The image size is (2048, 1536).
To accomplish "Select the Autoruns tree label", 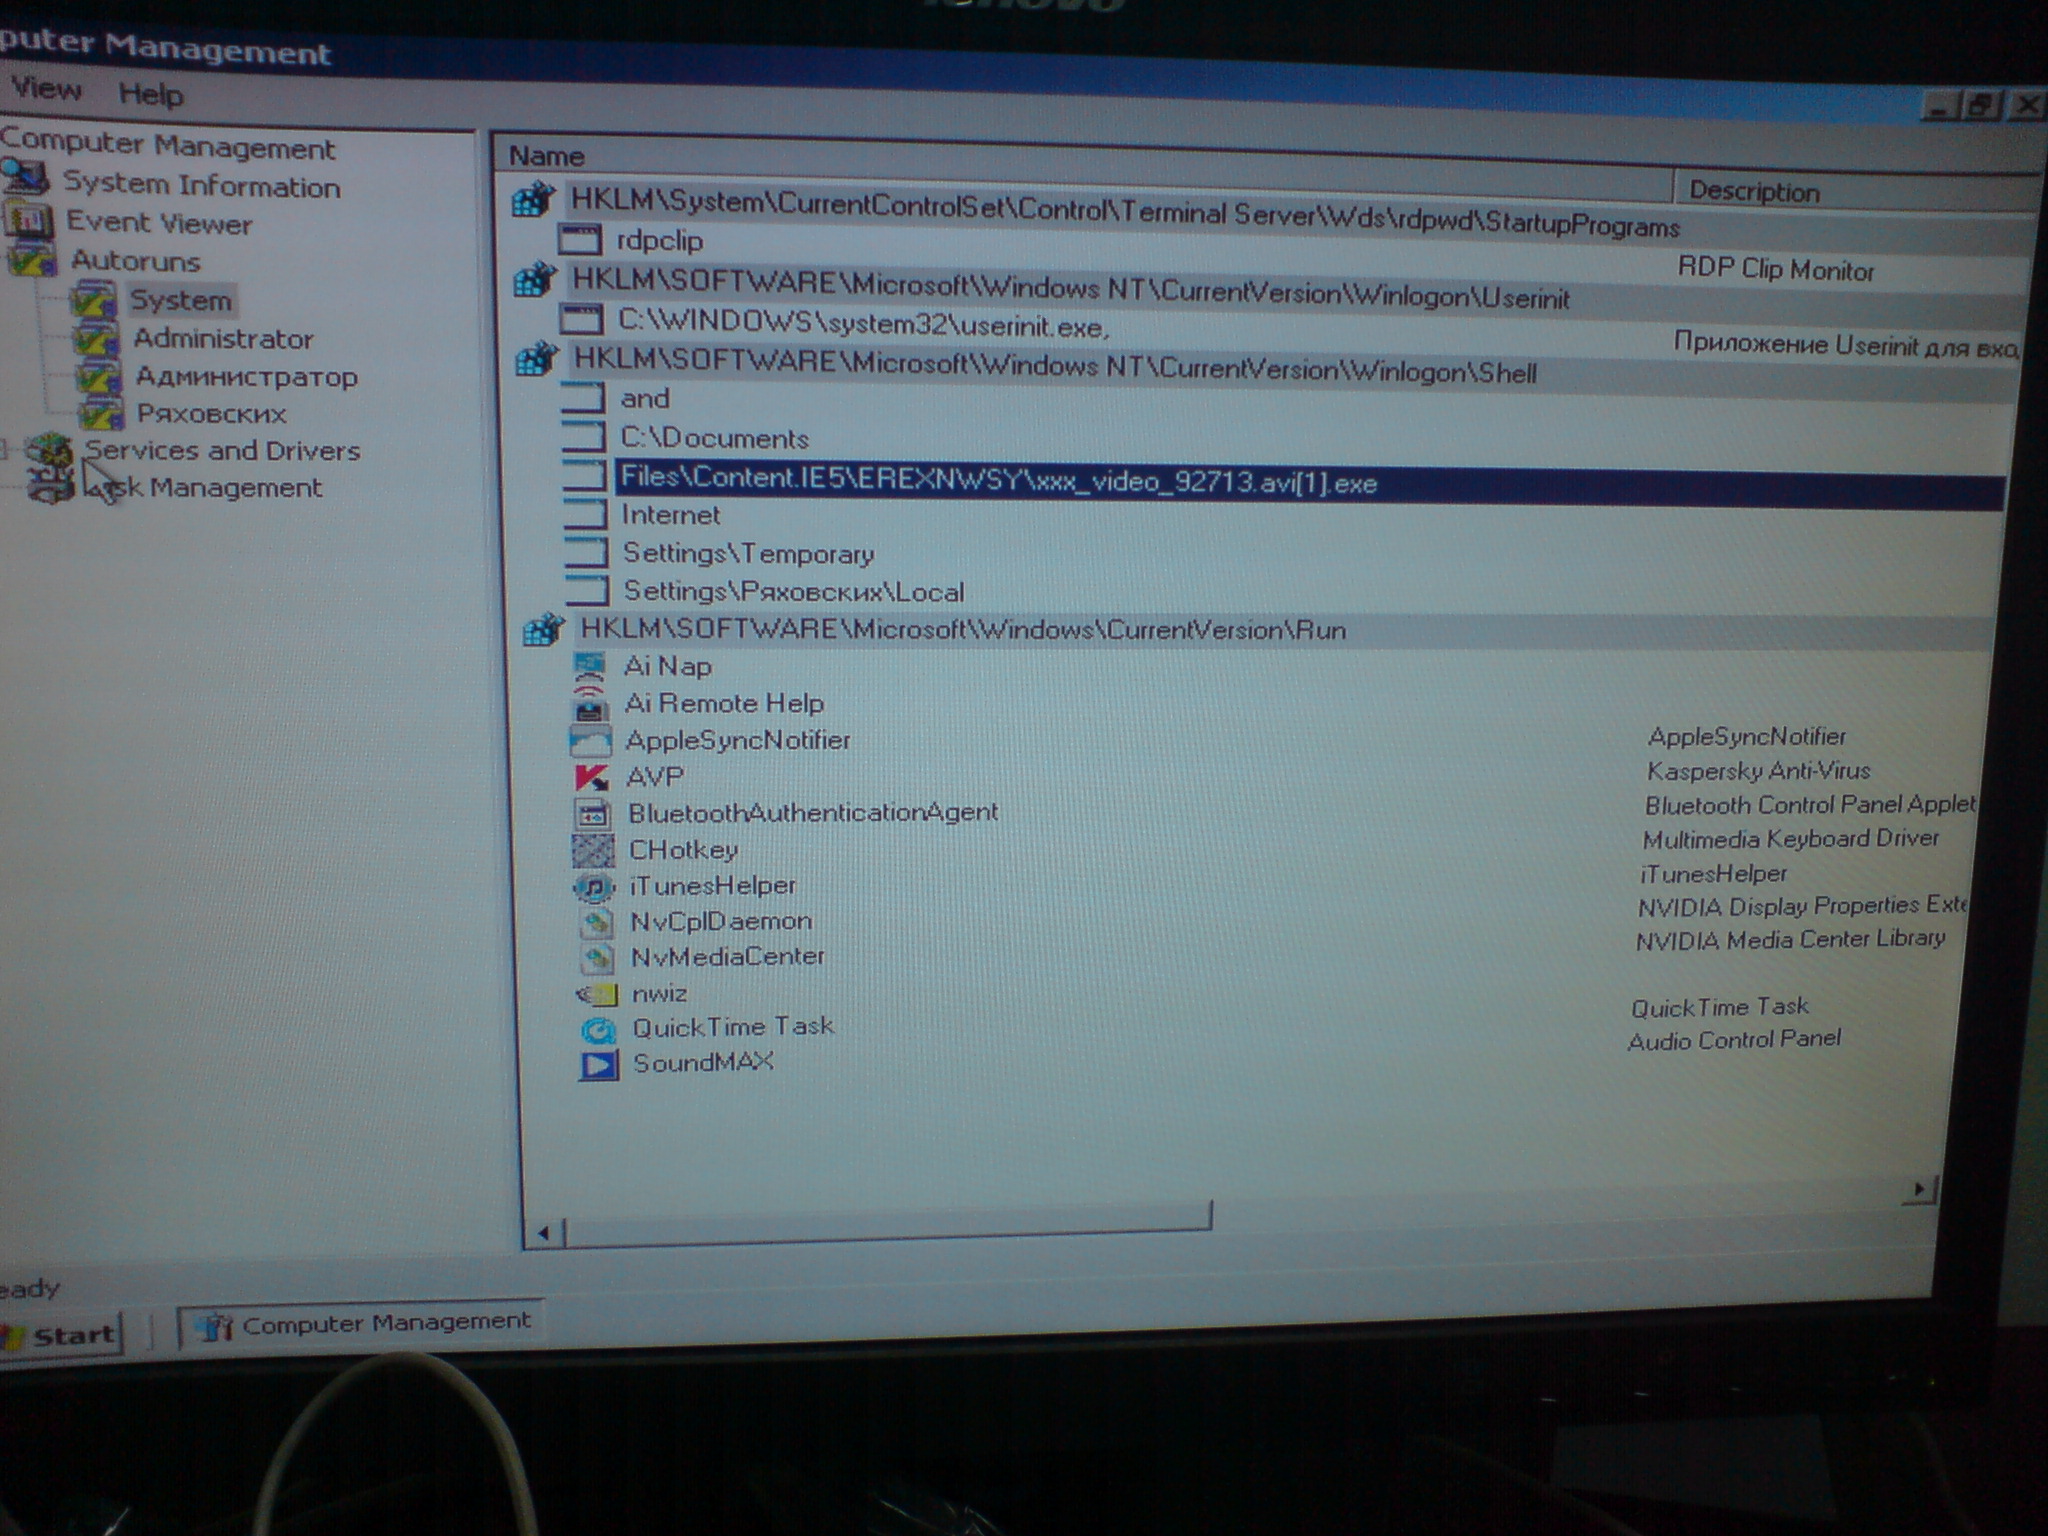I will click(135, 260).
